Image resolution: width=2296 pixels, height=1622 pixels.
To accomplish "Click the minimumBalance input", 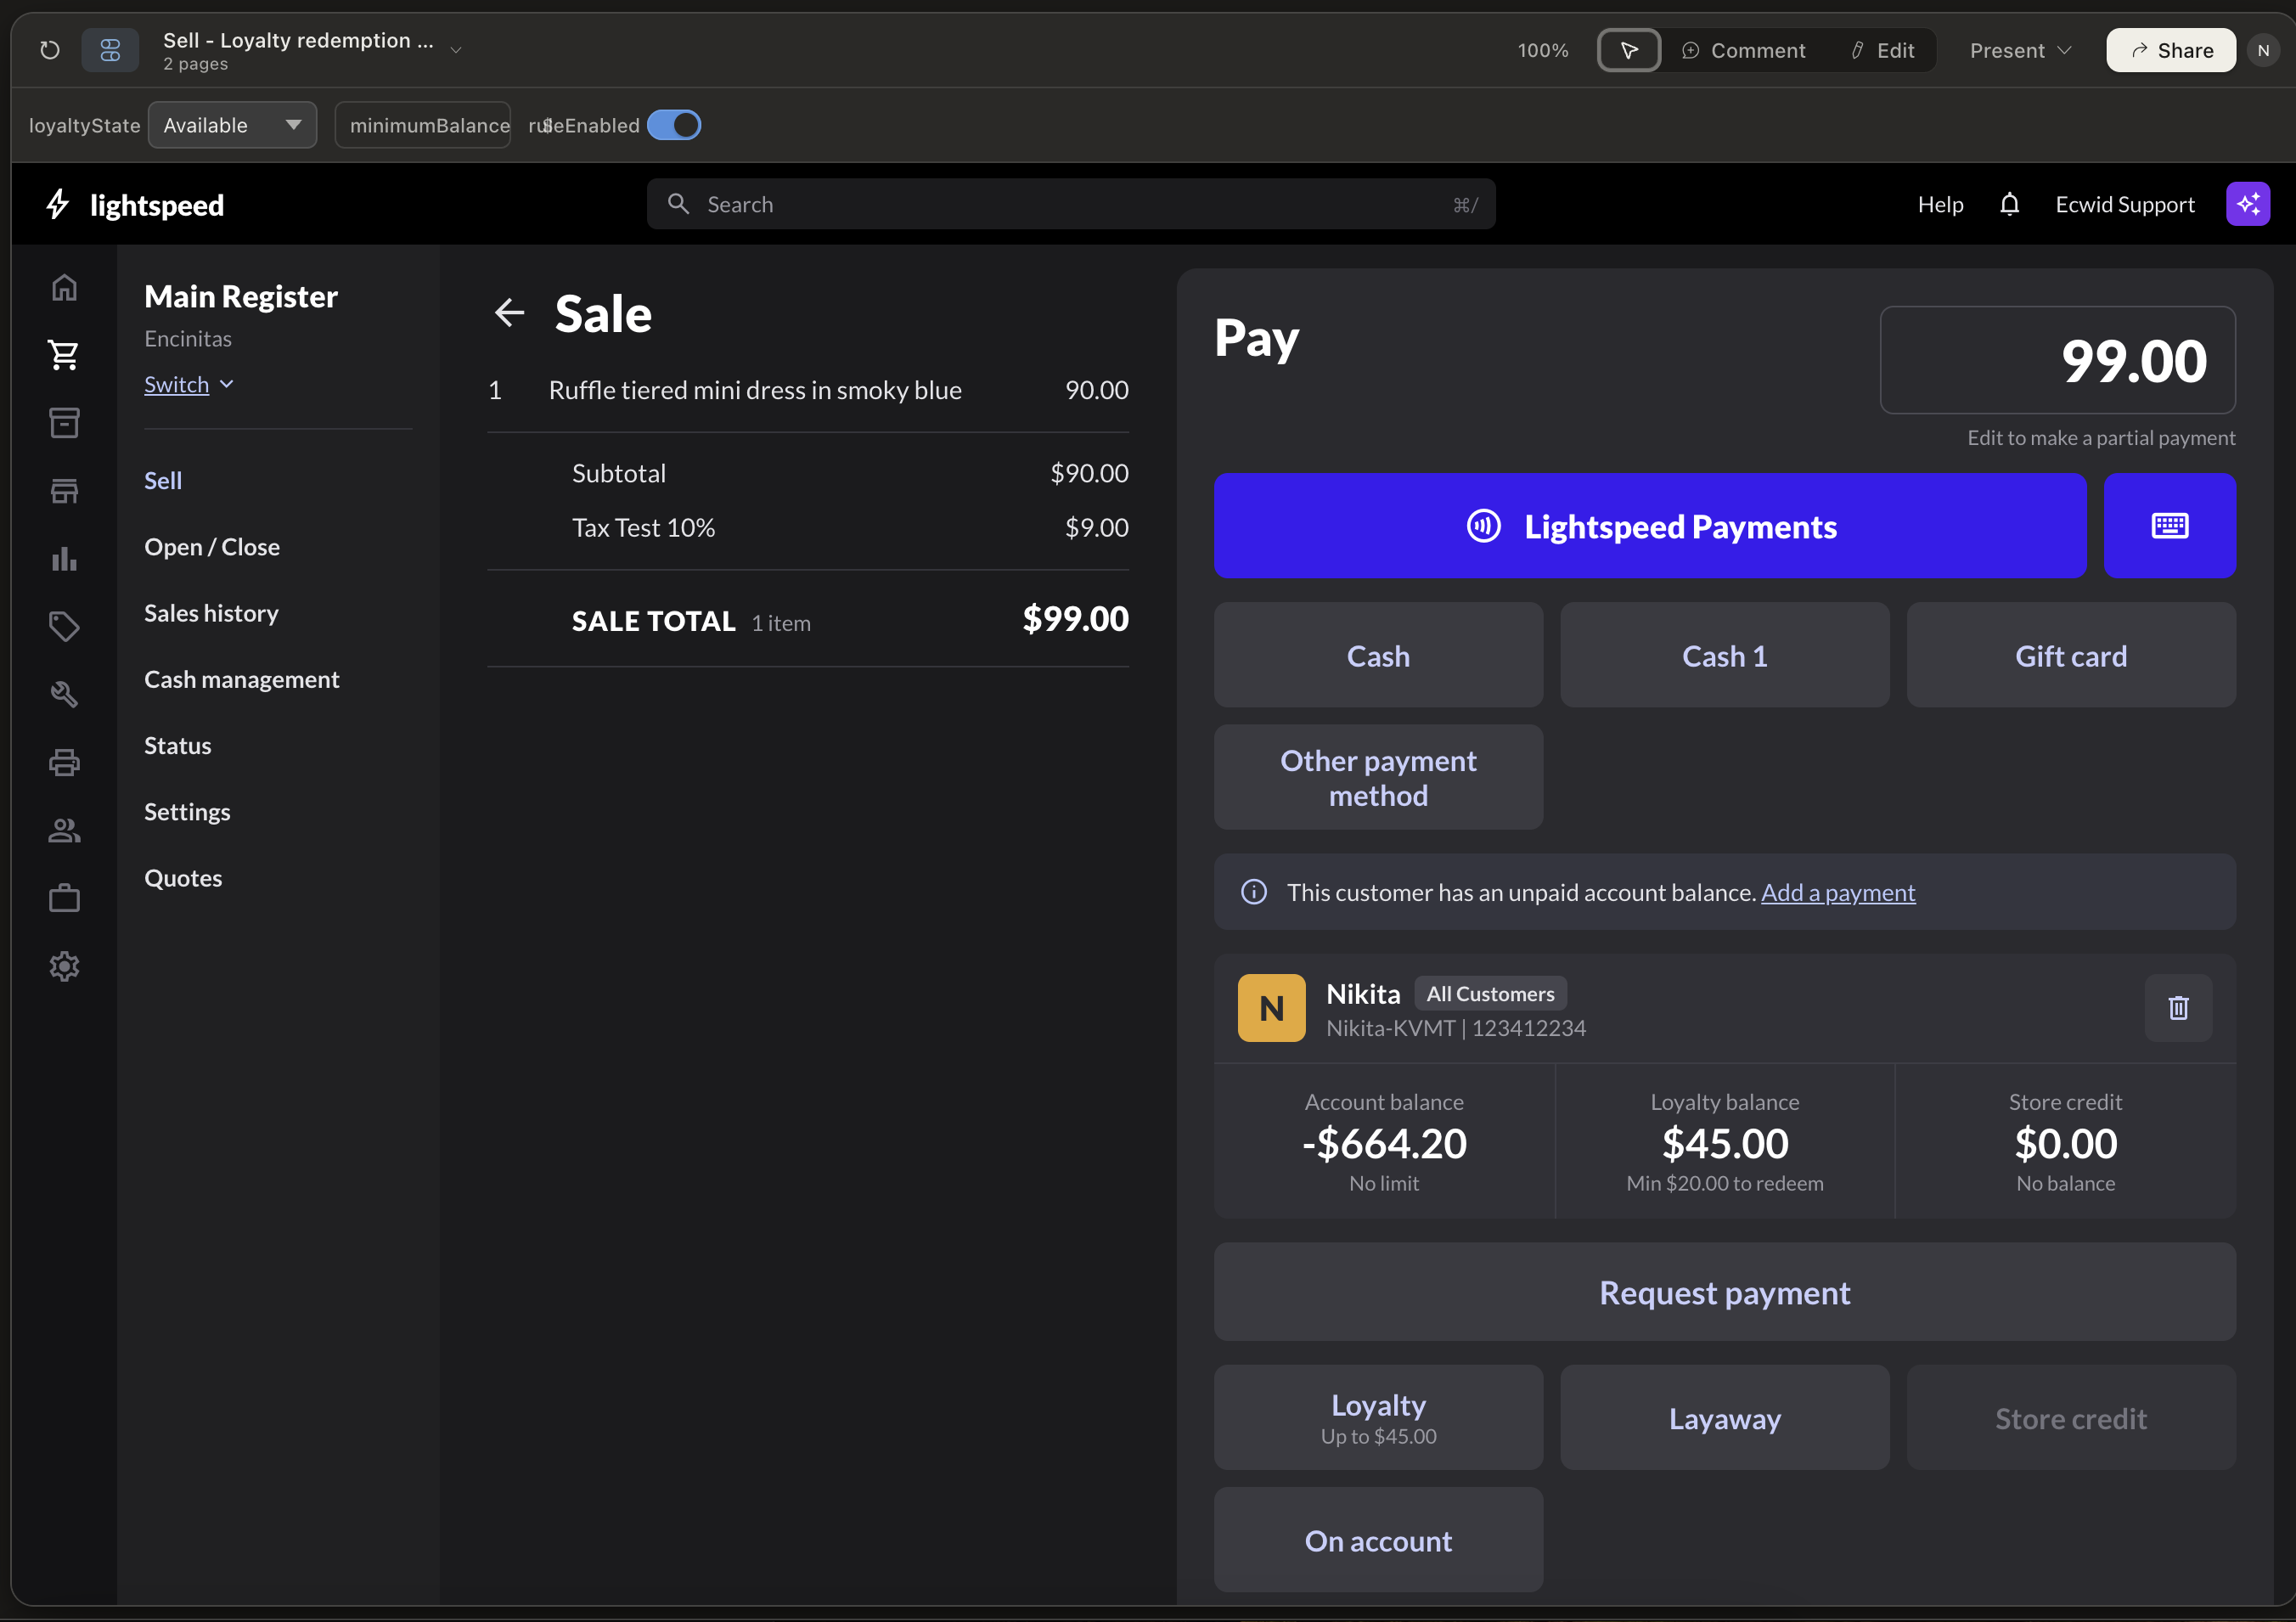I will pos(423,125).
